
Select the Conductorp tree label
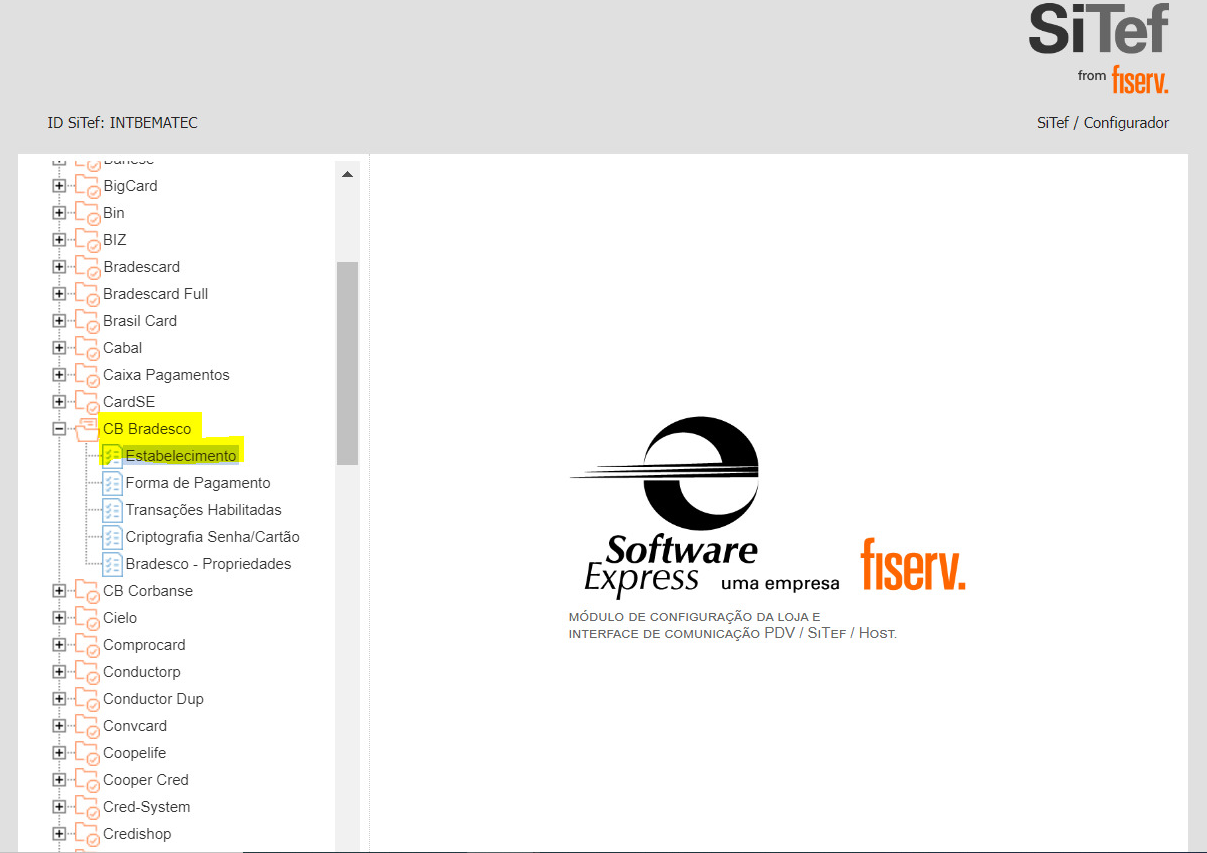[x=142, y=672]
